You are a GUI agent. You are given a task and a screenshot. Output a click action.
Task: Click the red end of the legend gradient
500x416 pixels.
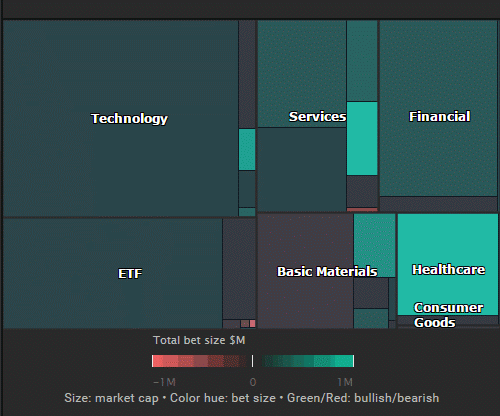[x=157, y=361]
